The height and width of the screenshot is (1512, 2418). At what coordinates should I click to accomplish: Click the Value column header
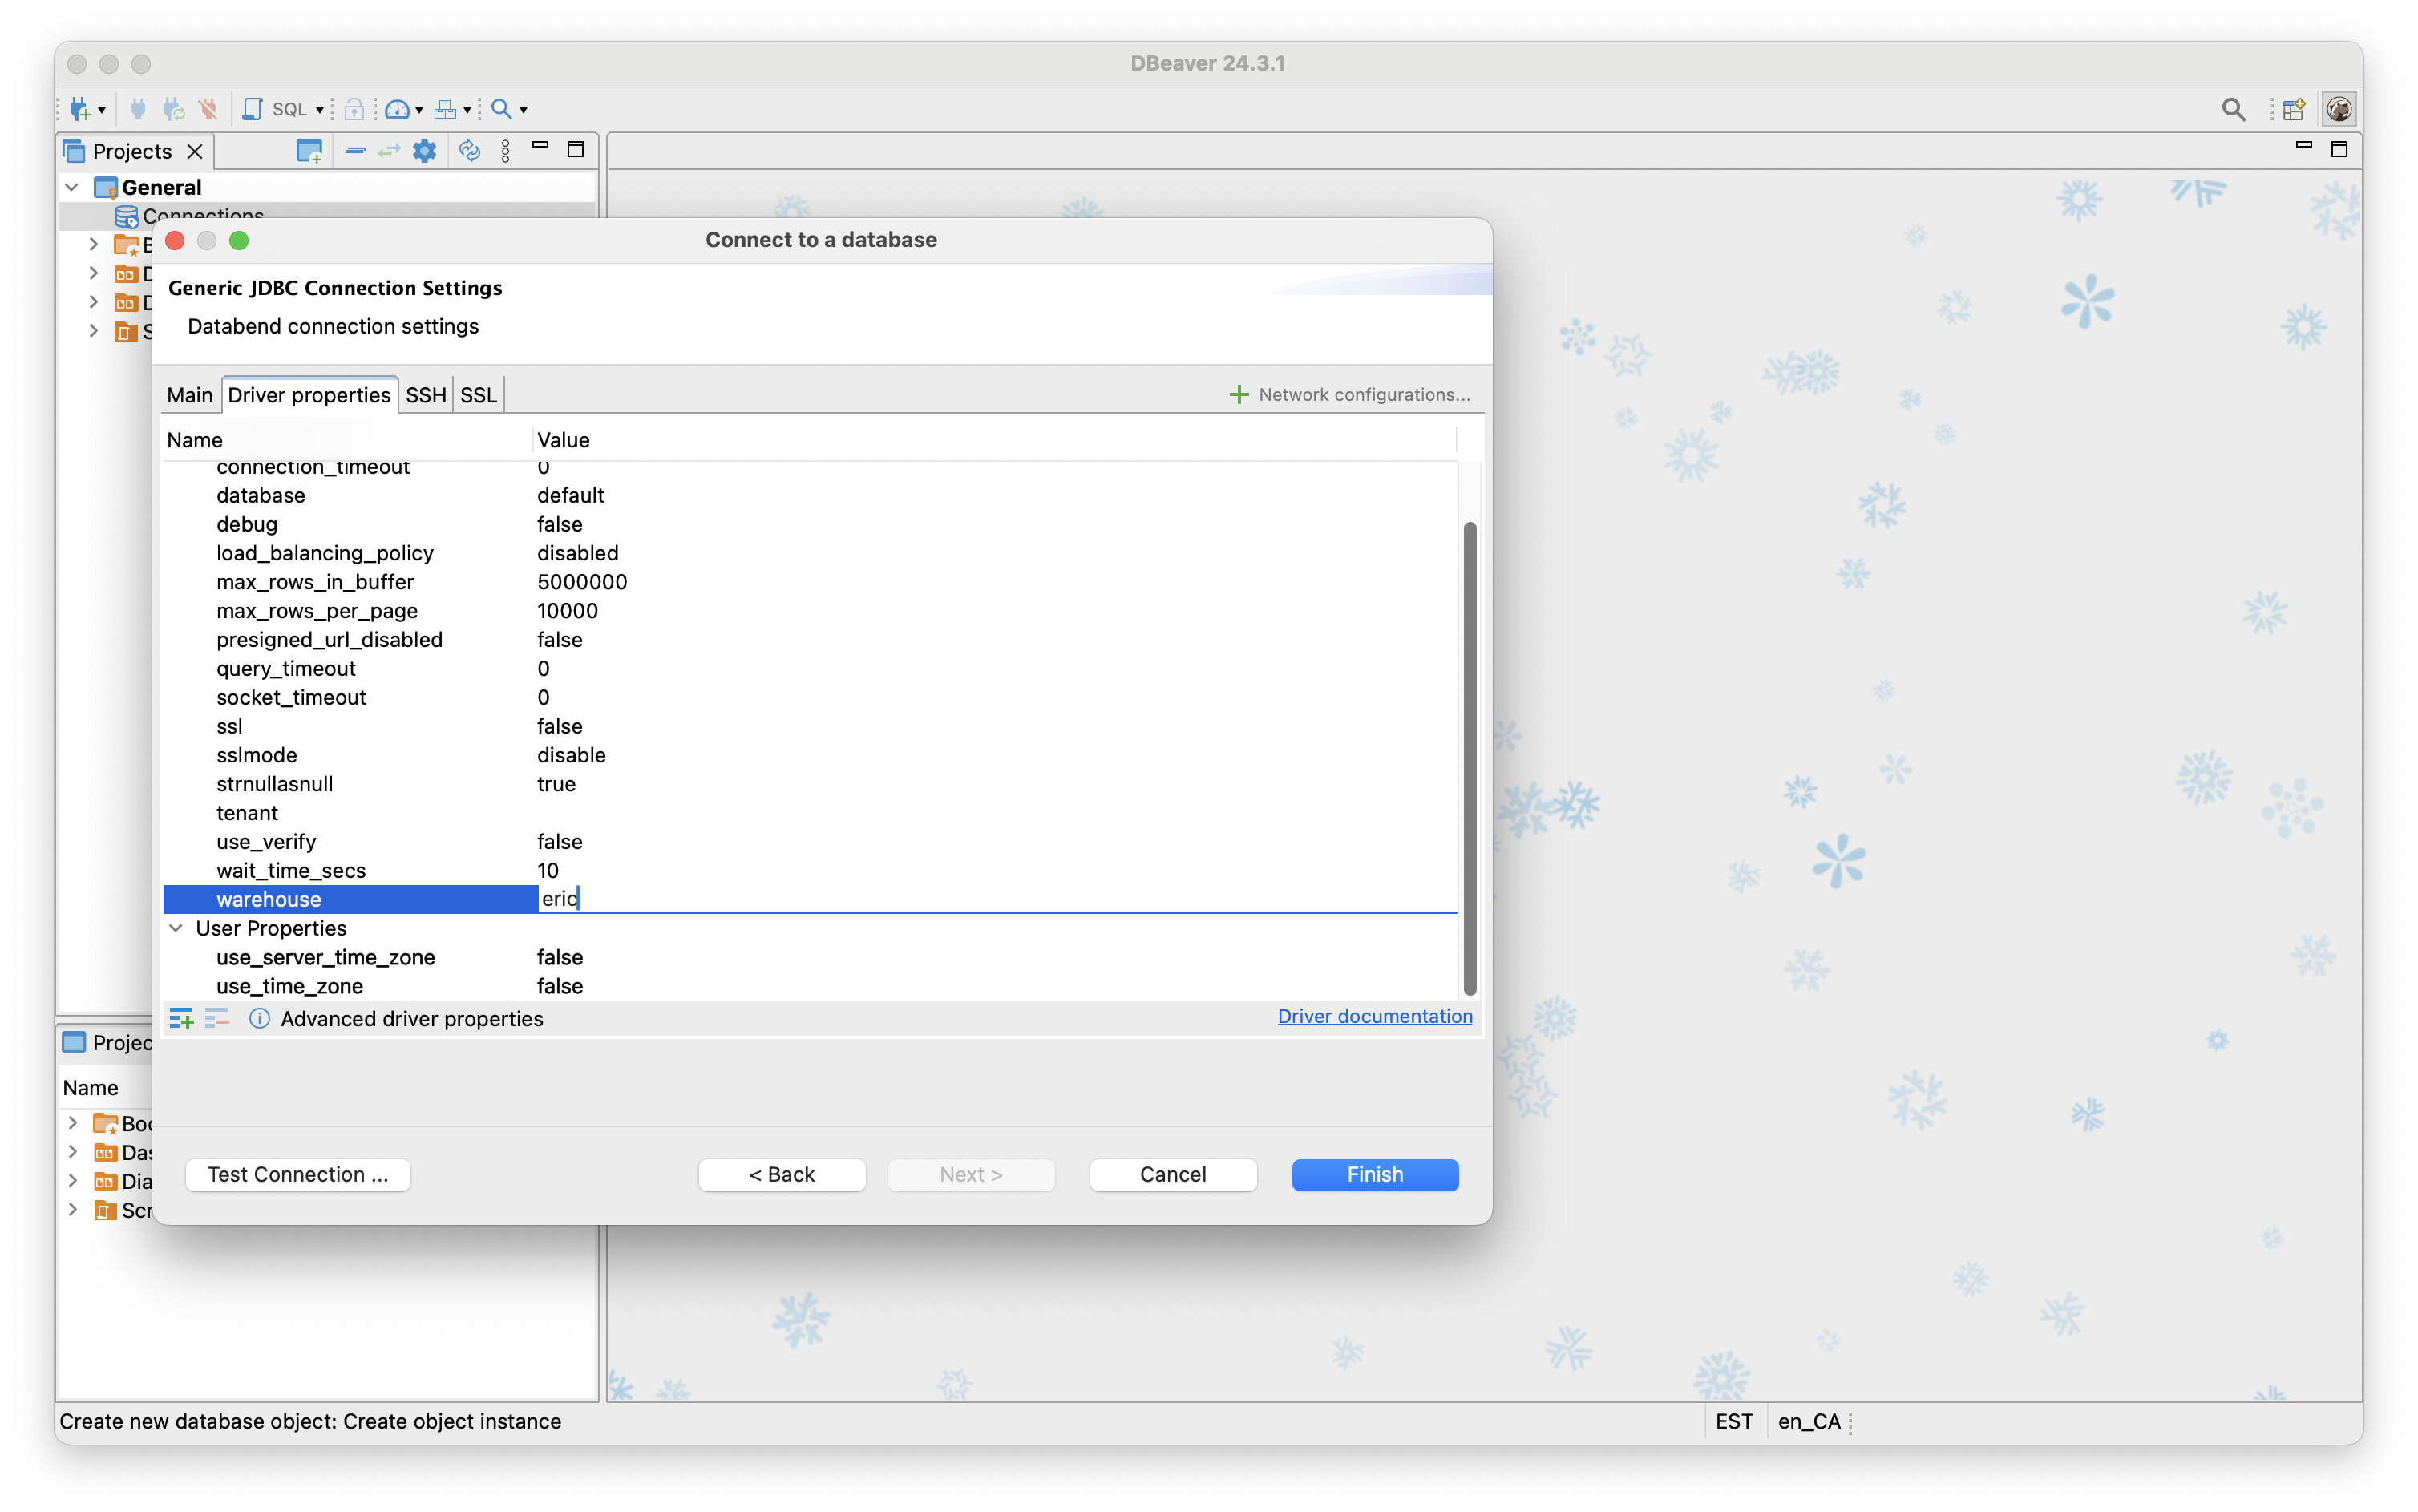(x=994, y=440)
